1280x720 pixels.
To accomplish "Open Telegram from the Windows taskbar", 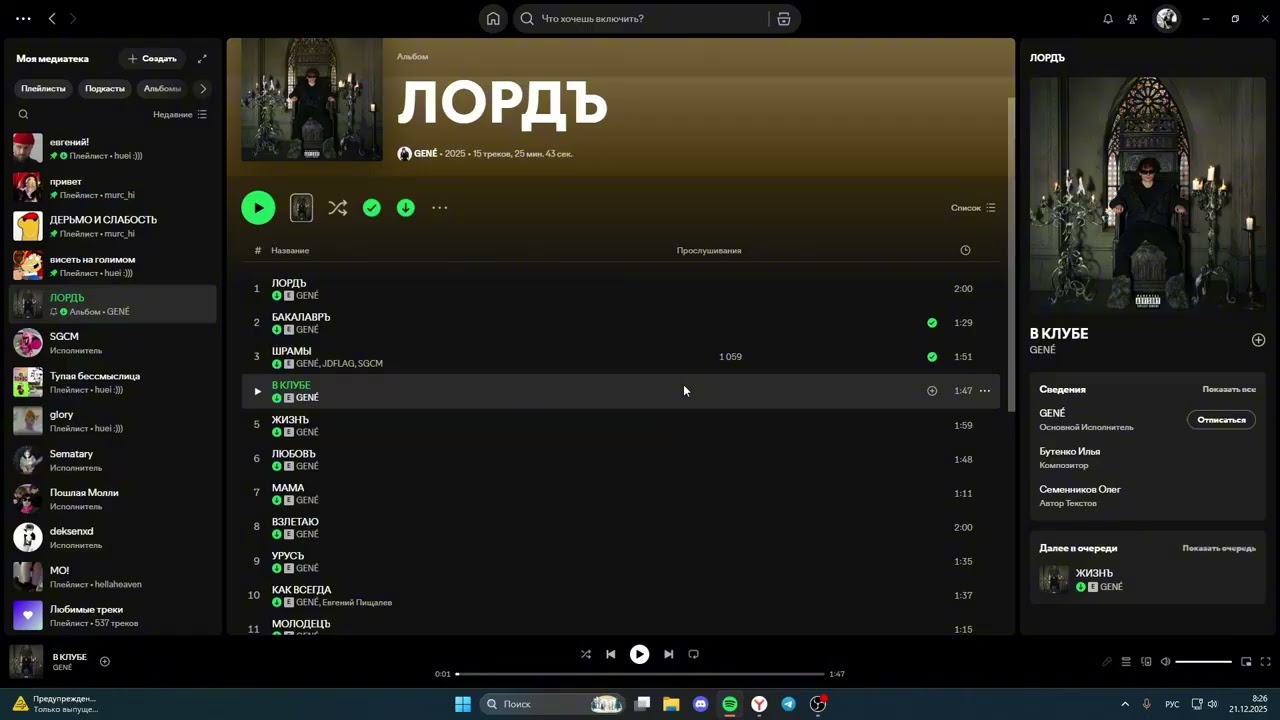I will point(789,704).
